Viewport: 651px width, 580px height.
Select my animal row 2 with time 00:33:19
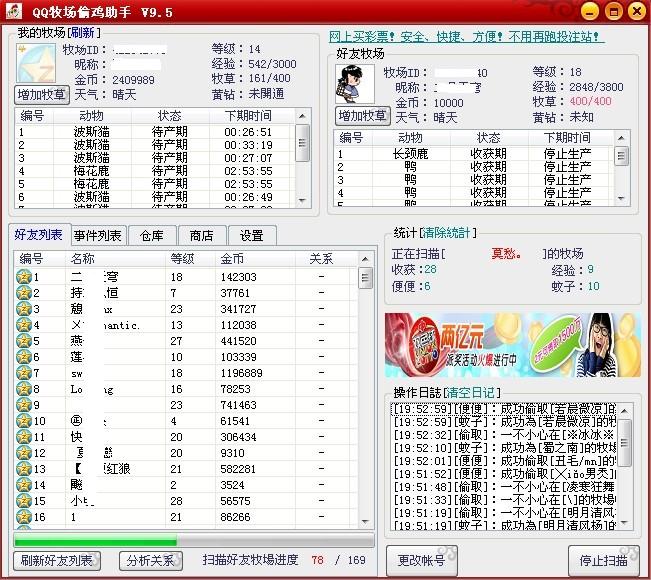click(x=154, y=145)
